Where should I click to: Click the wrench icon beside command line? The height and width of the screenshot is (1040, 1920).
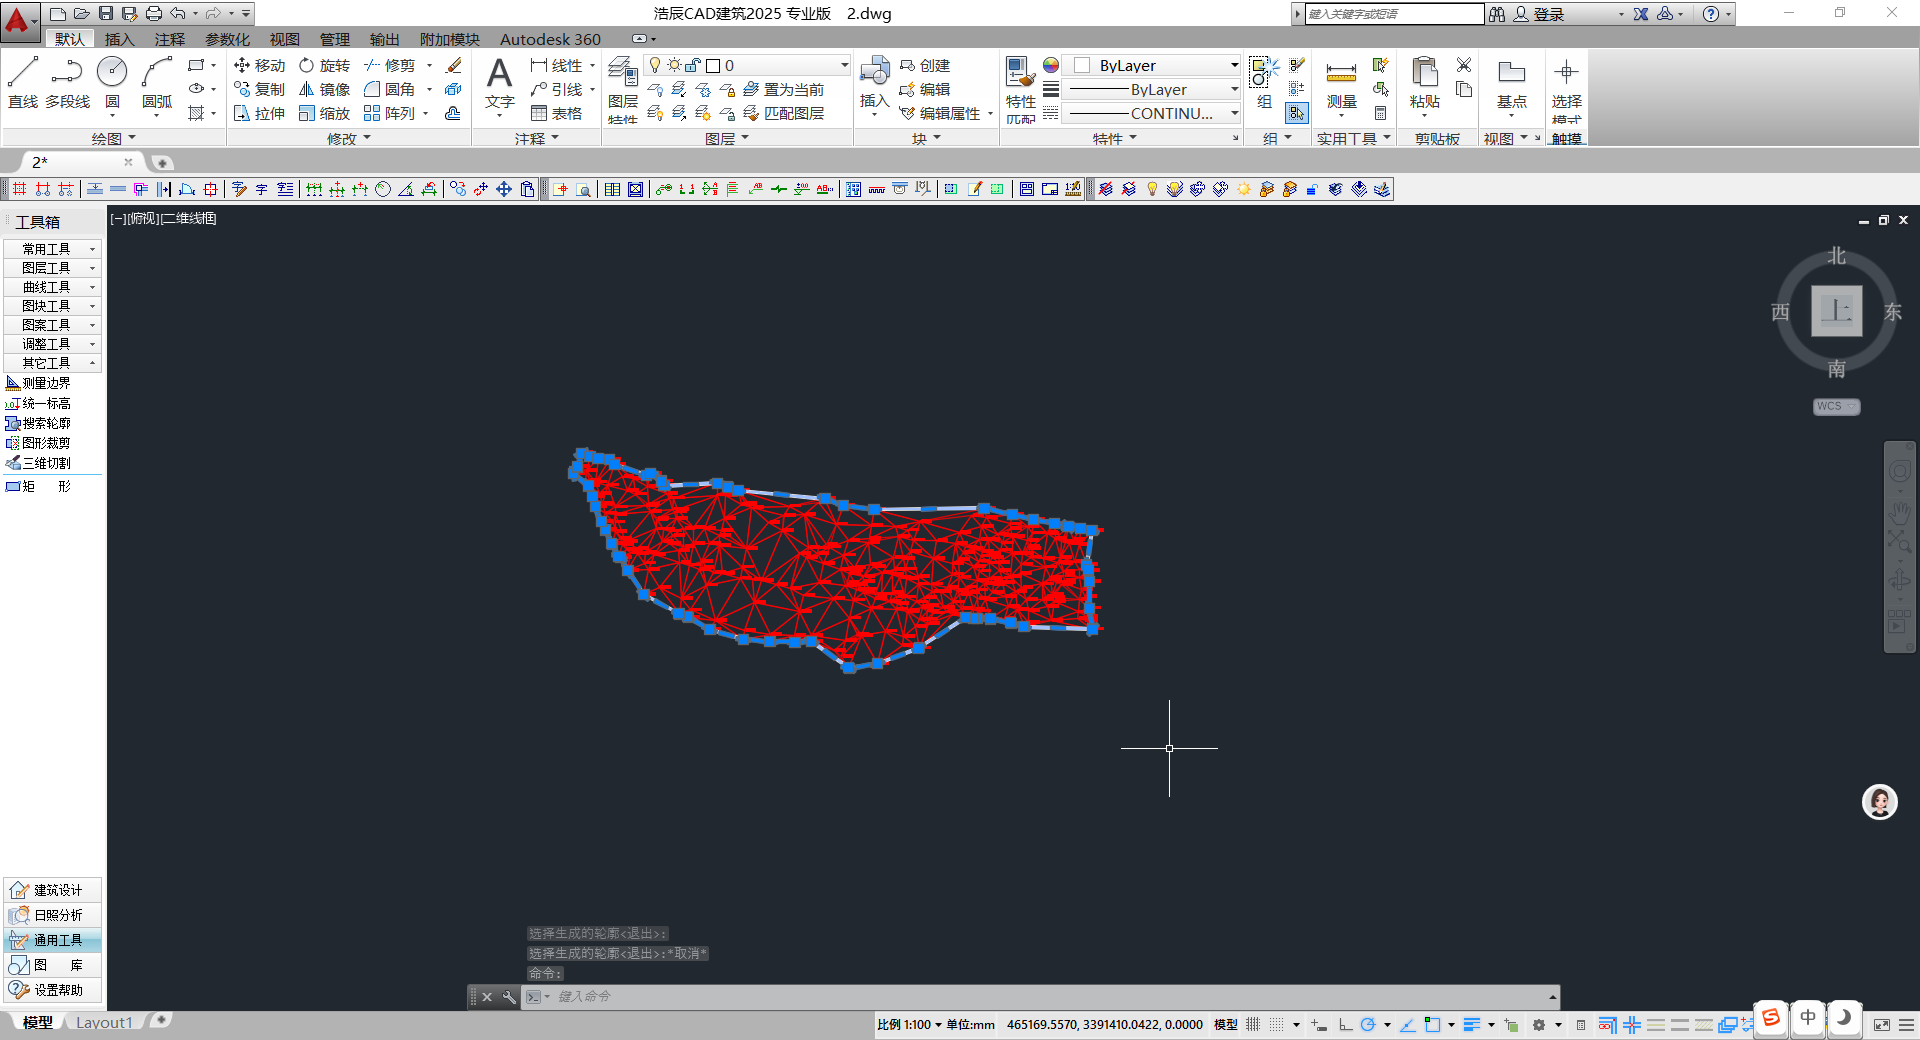click(509, 997)
